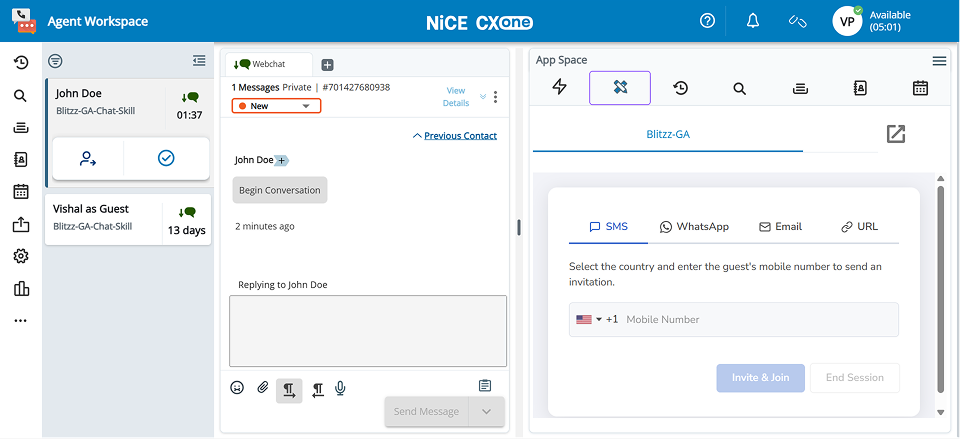Open notifications bell icon
This screenshot has width=960, height=439.
pyautogui.click(x=752, y=21)
